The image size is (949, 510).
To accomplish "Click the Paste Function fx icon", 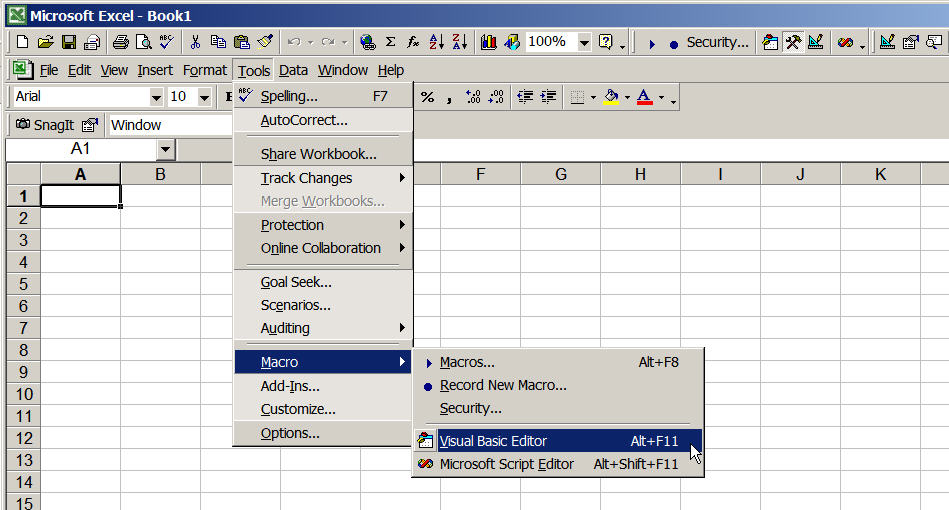I will coord(413,42).
